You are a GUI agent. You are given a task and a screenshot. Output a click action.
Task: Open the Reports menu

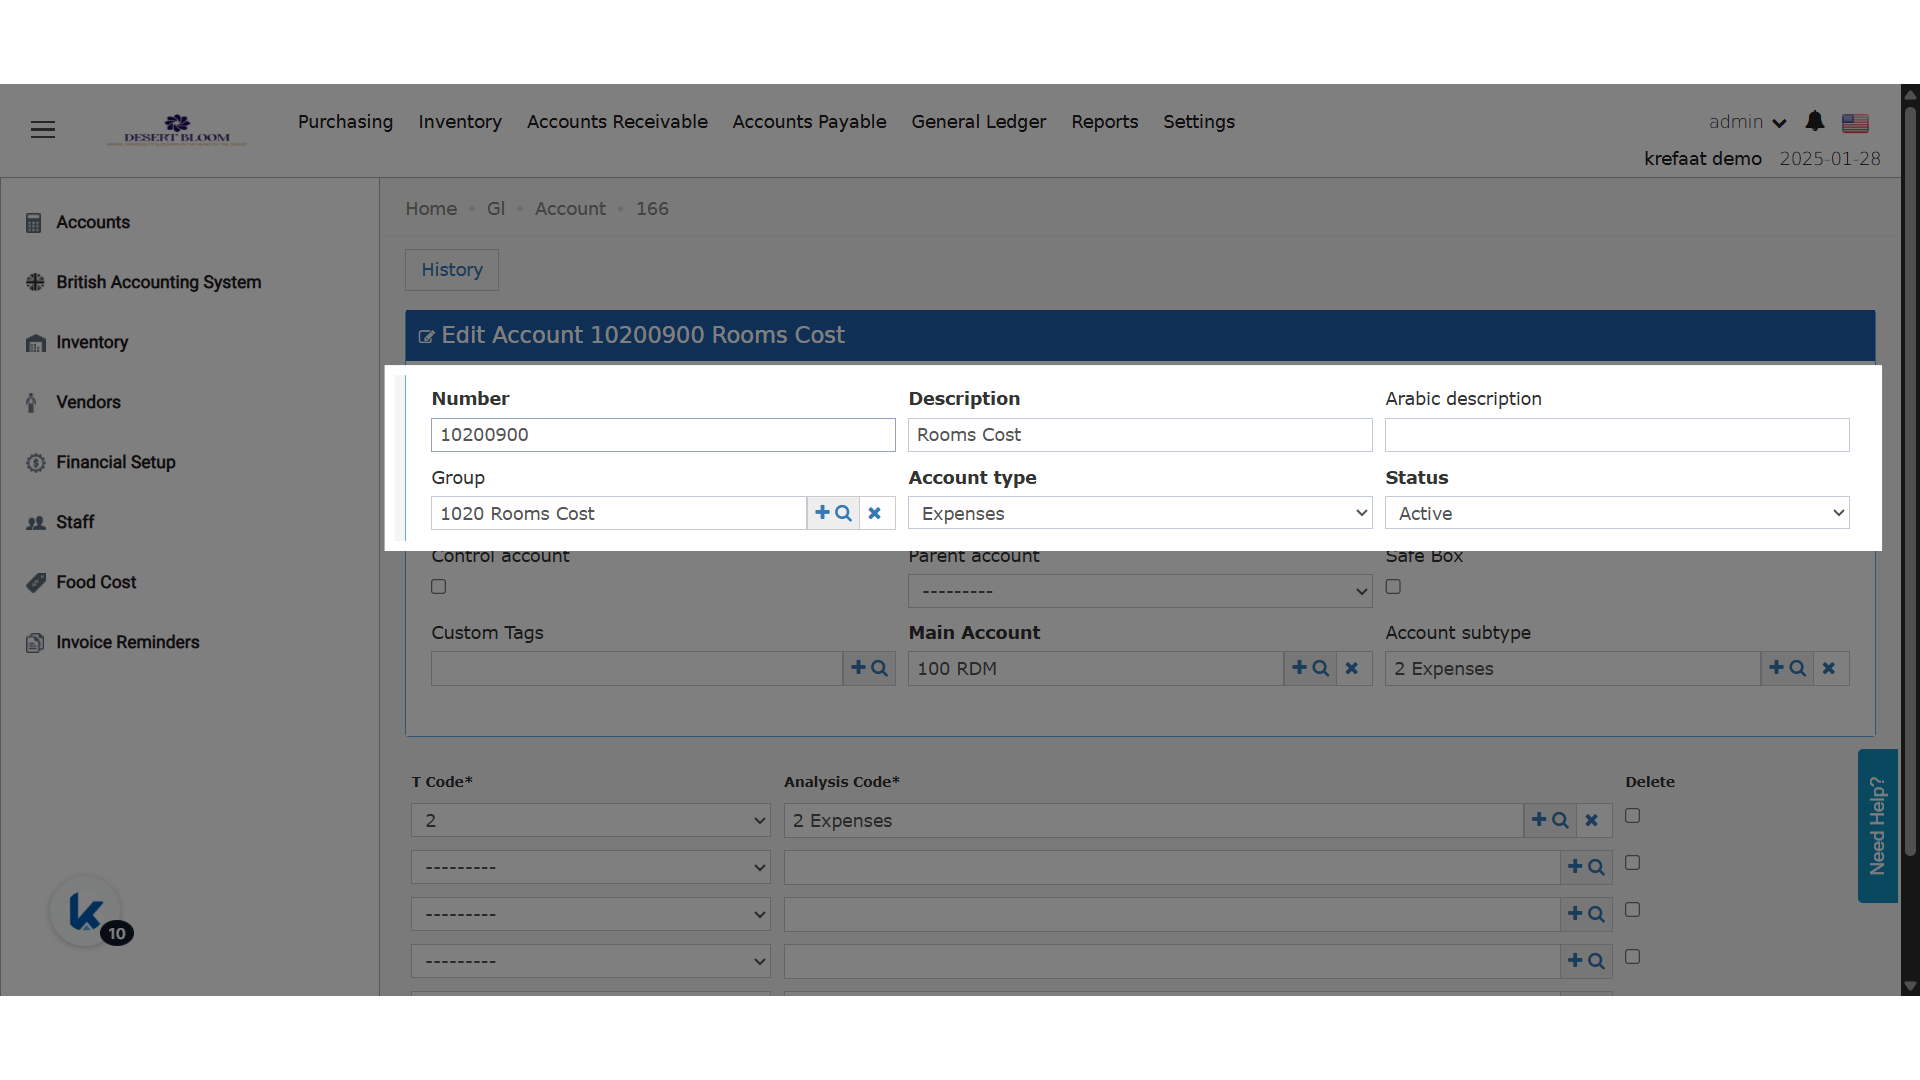(x=1104, y=122)
